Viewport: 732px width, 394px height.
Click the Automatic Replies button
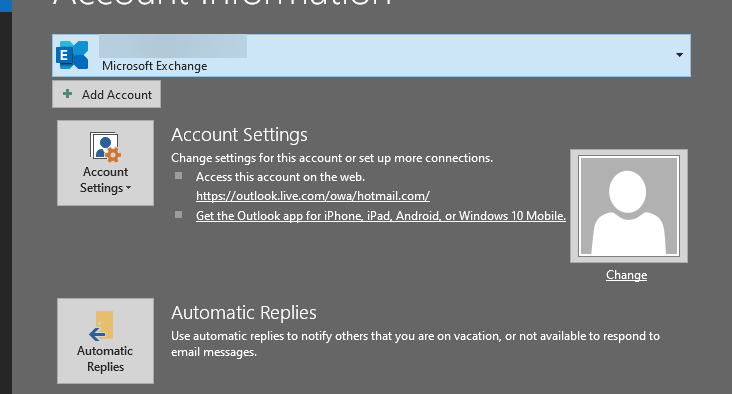106,341
